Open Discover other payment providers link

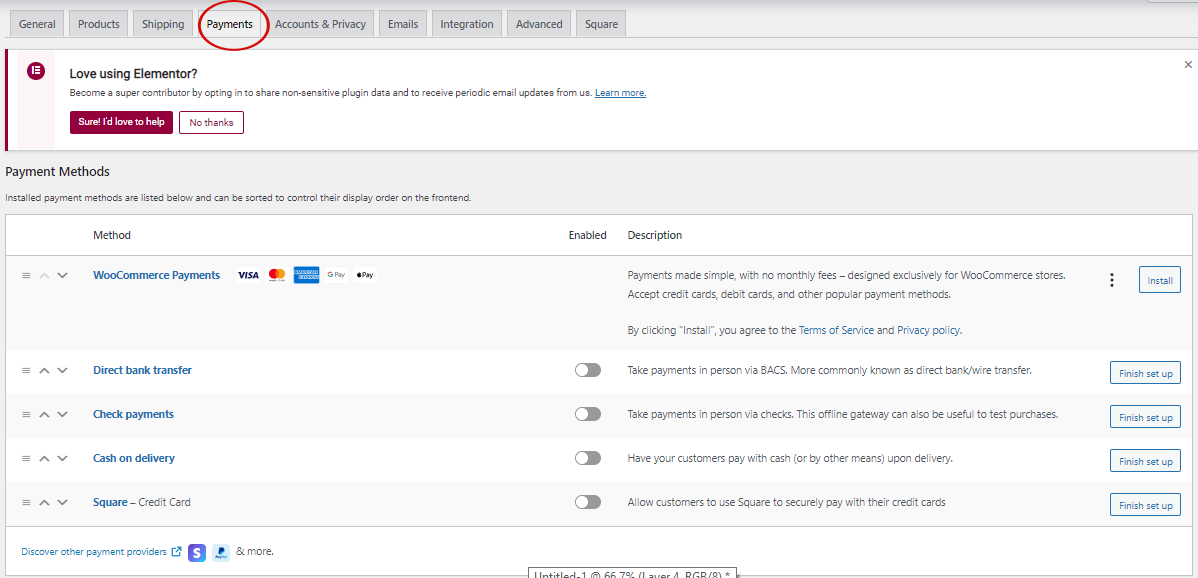(x=102, y=551)
